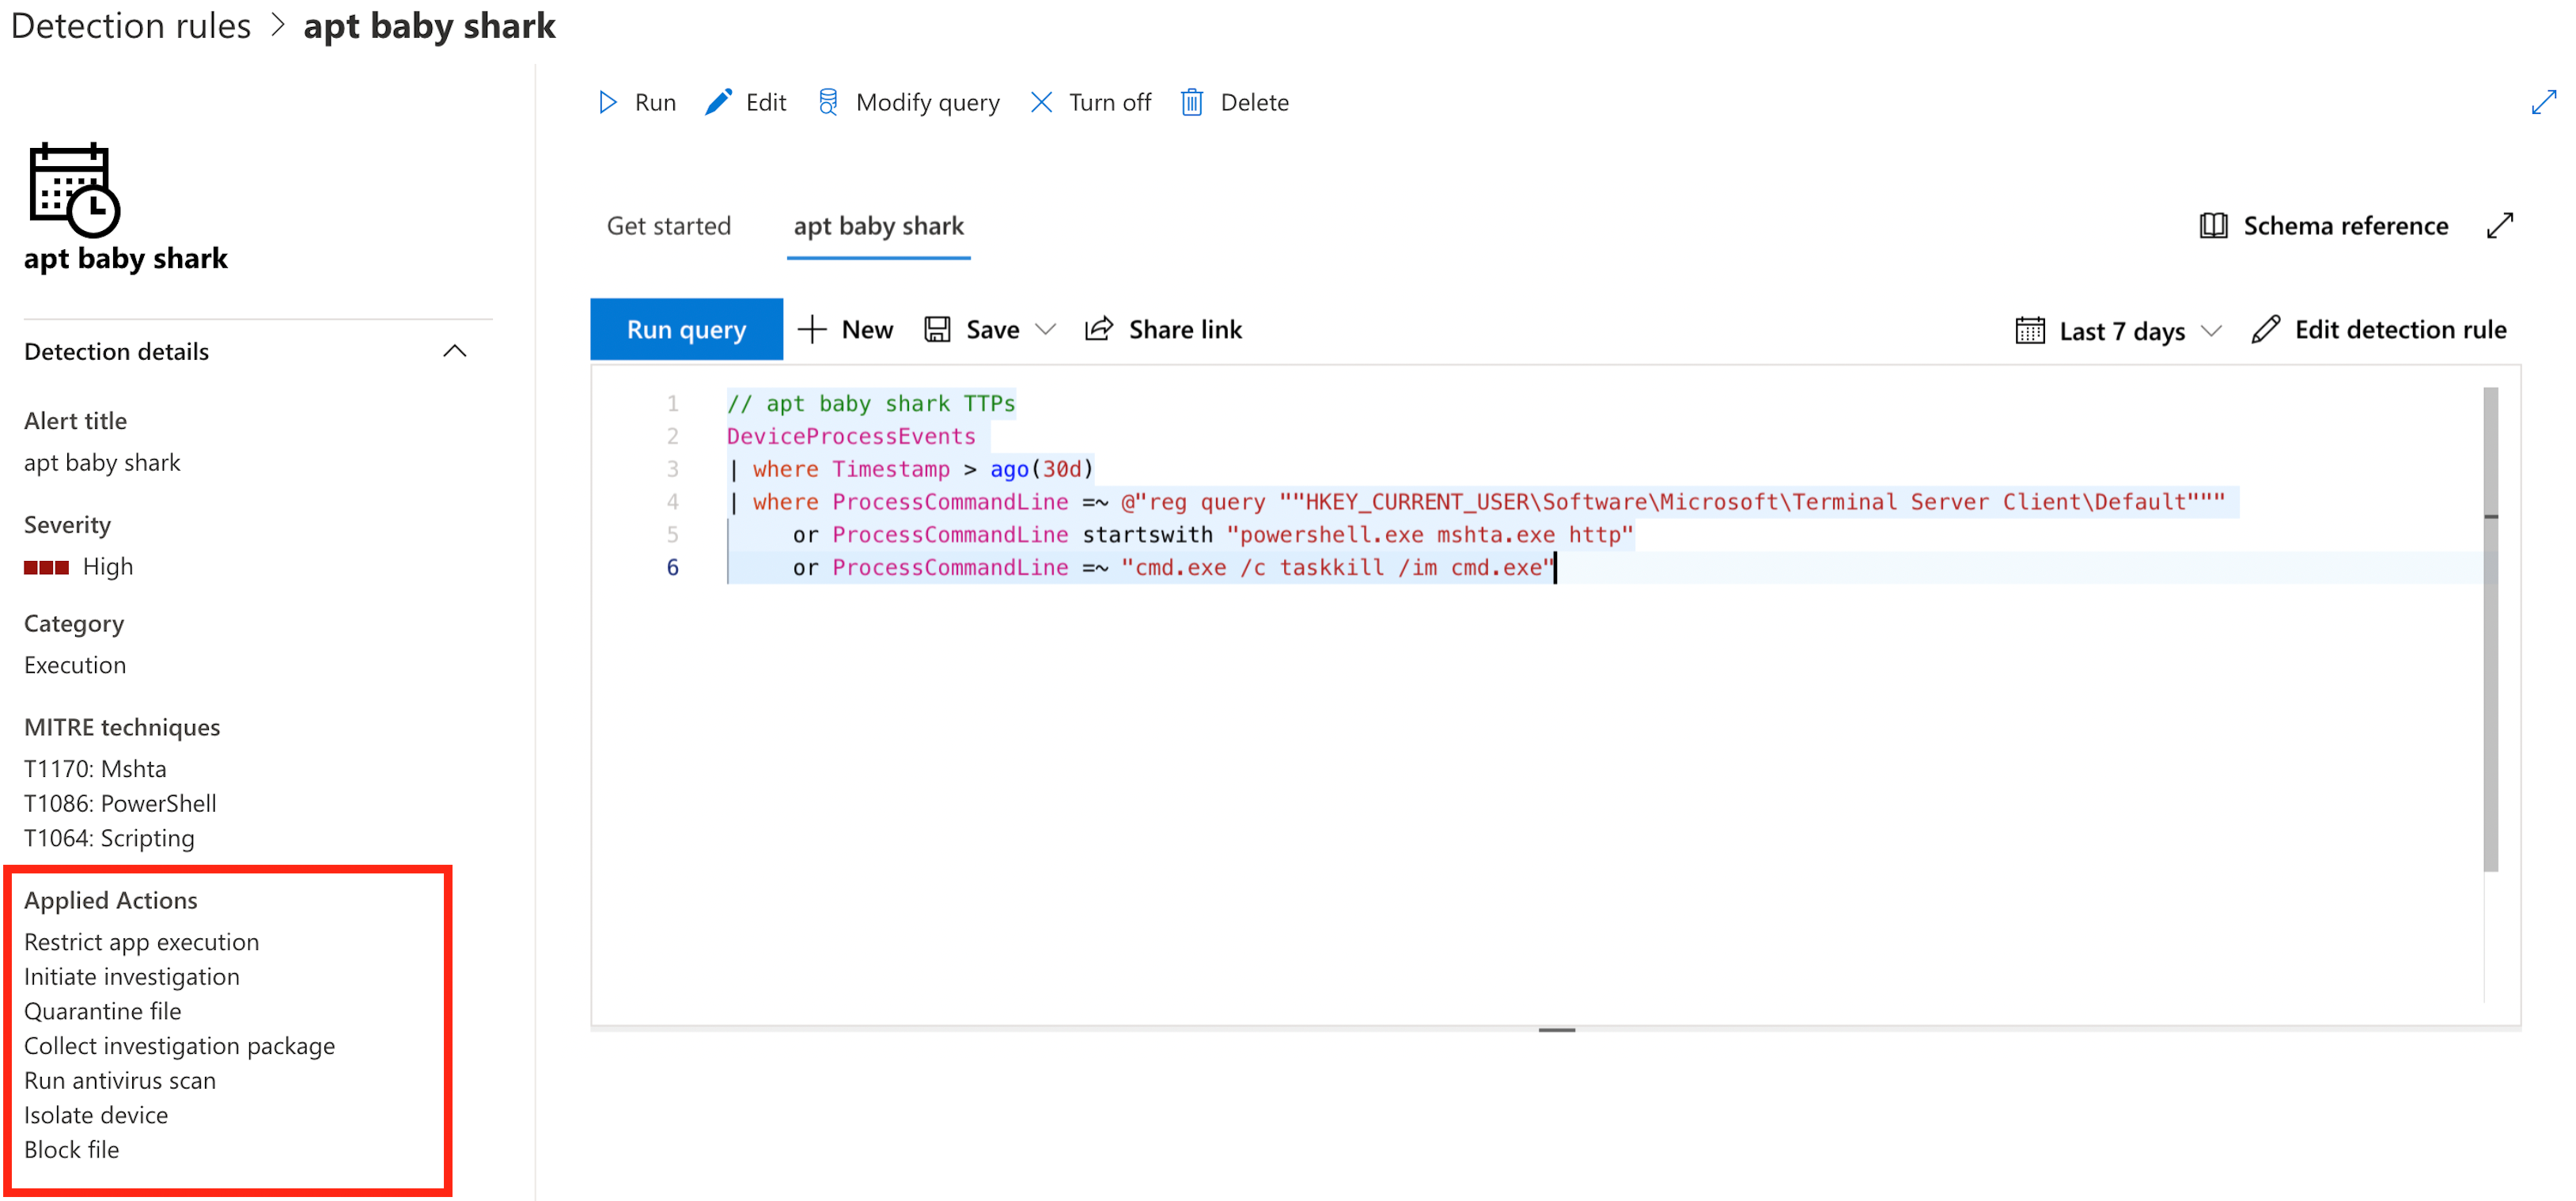Viewport: 2576px width, 1201px height.
Task: Delete the rule via trash icon
Action: [1191, 102]
